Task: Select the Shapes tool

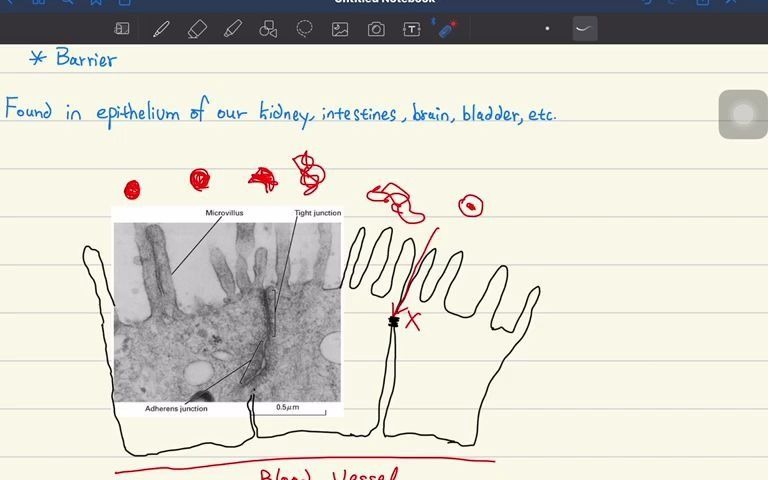Action: (x=268, y=29)
